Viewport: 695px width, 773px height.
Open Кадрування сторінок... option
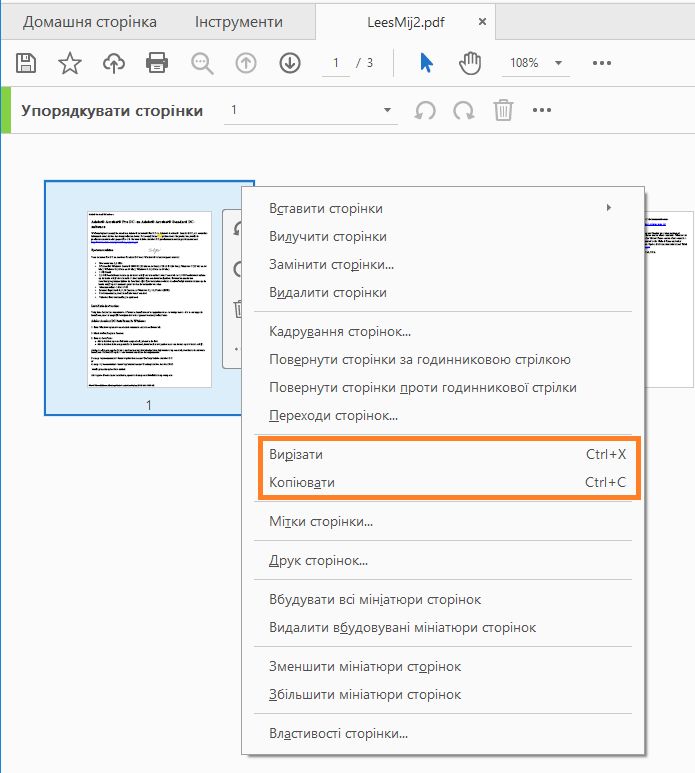click(443, 332)
